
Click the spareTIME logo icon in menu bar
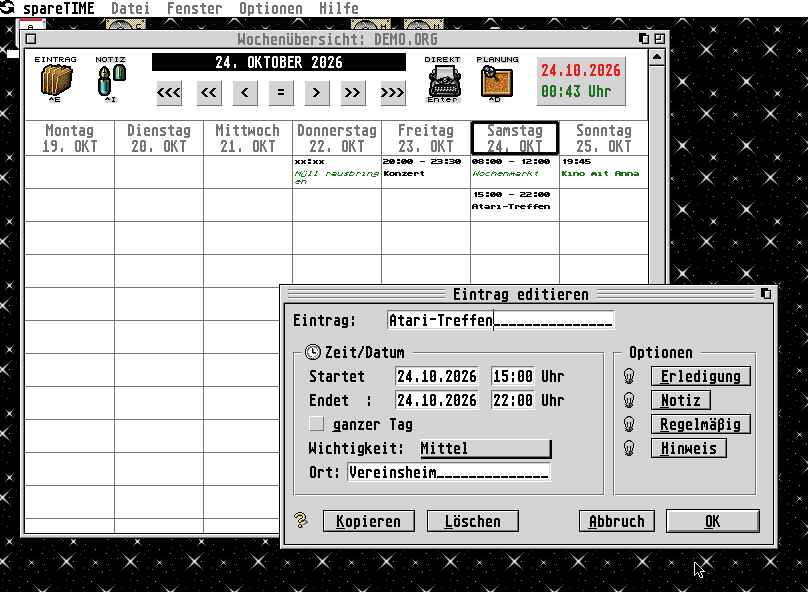pos(7,7)
